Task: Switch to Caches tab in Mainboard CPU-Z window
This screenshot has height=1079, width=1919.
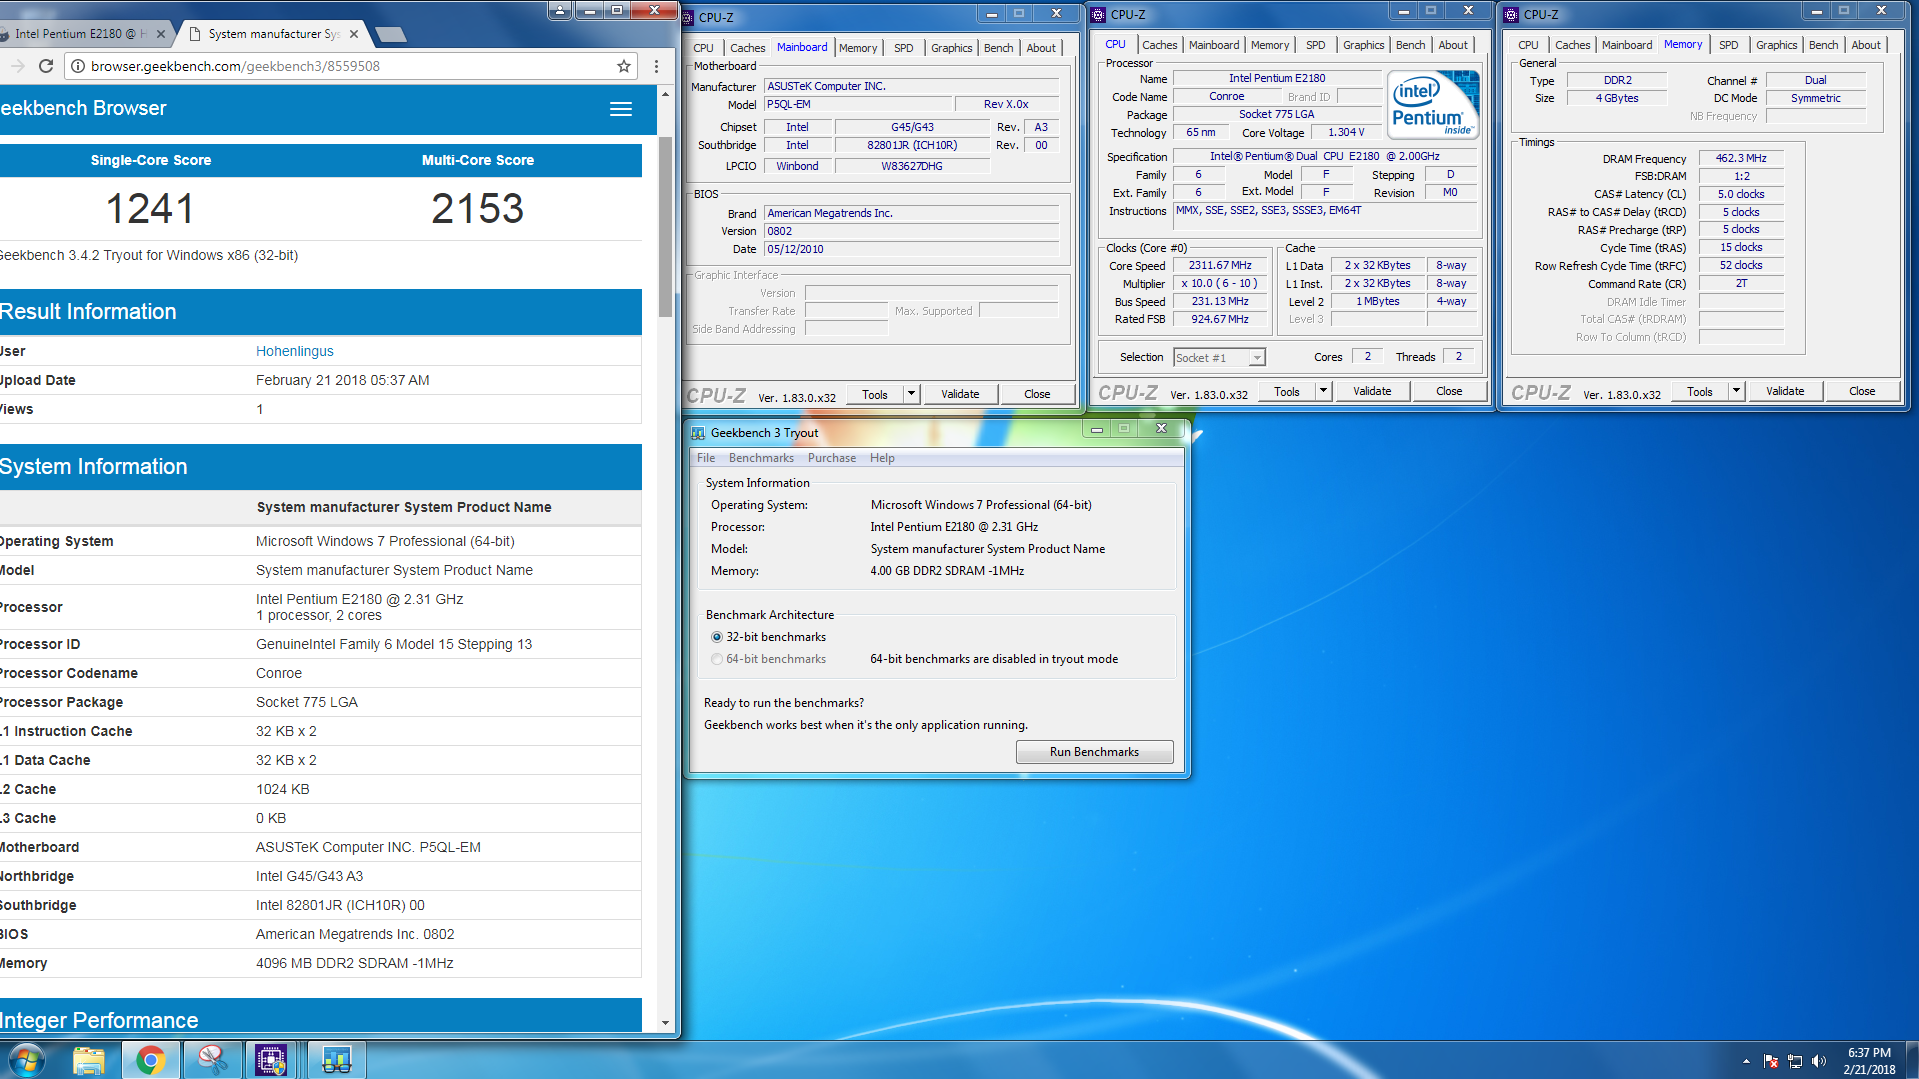Action: (x=747, y=48)
